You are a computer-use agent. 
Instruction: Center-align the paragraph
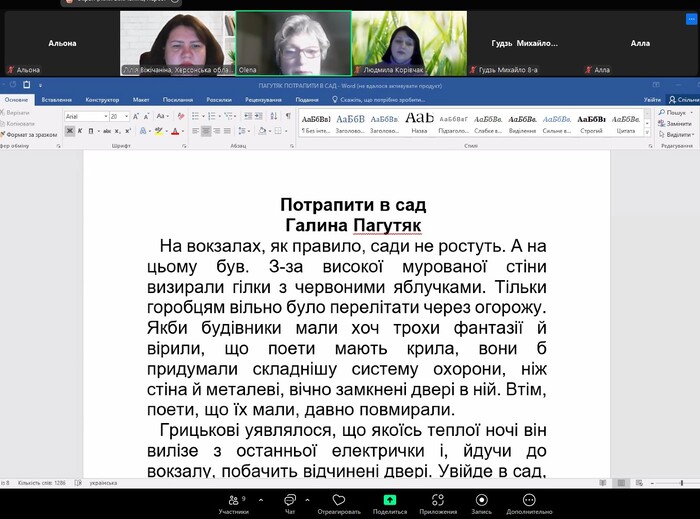pyautogui.click(x=206, y=131)
